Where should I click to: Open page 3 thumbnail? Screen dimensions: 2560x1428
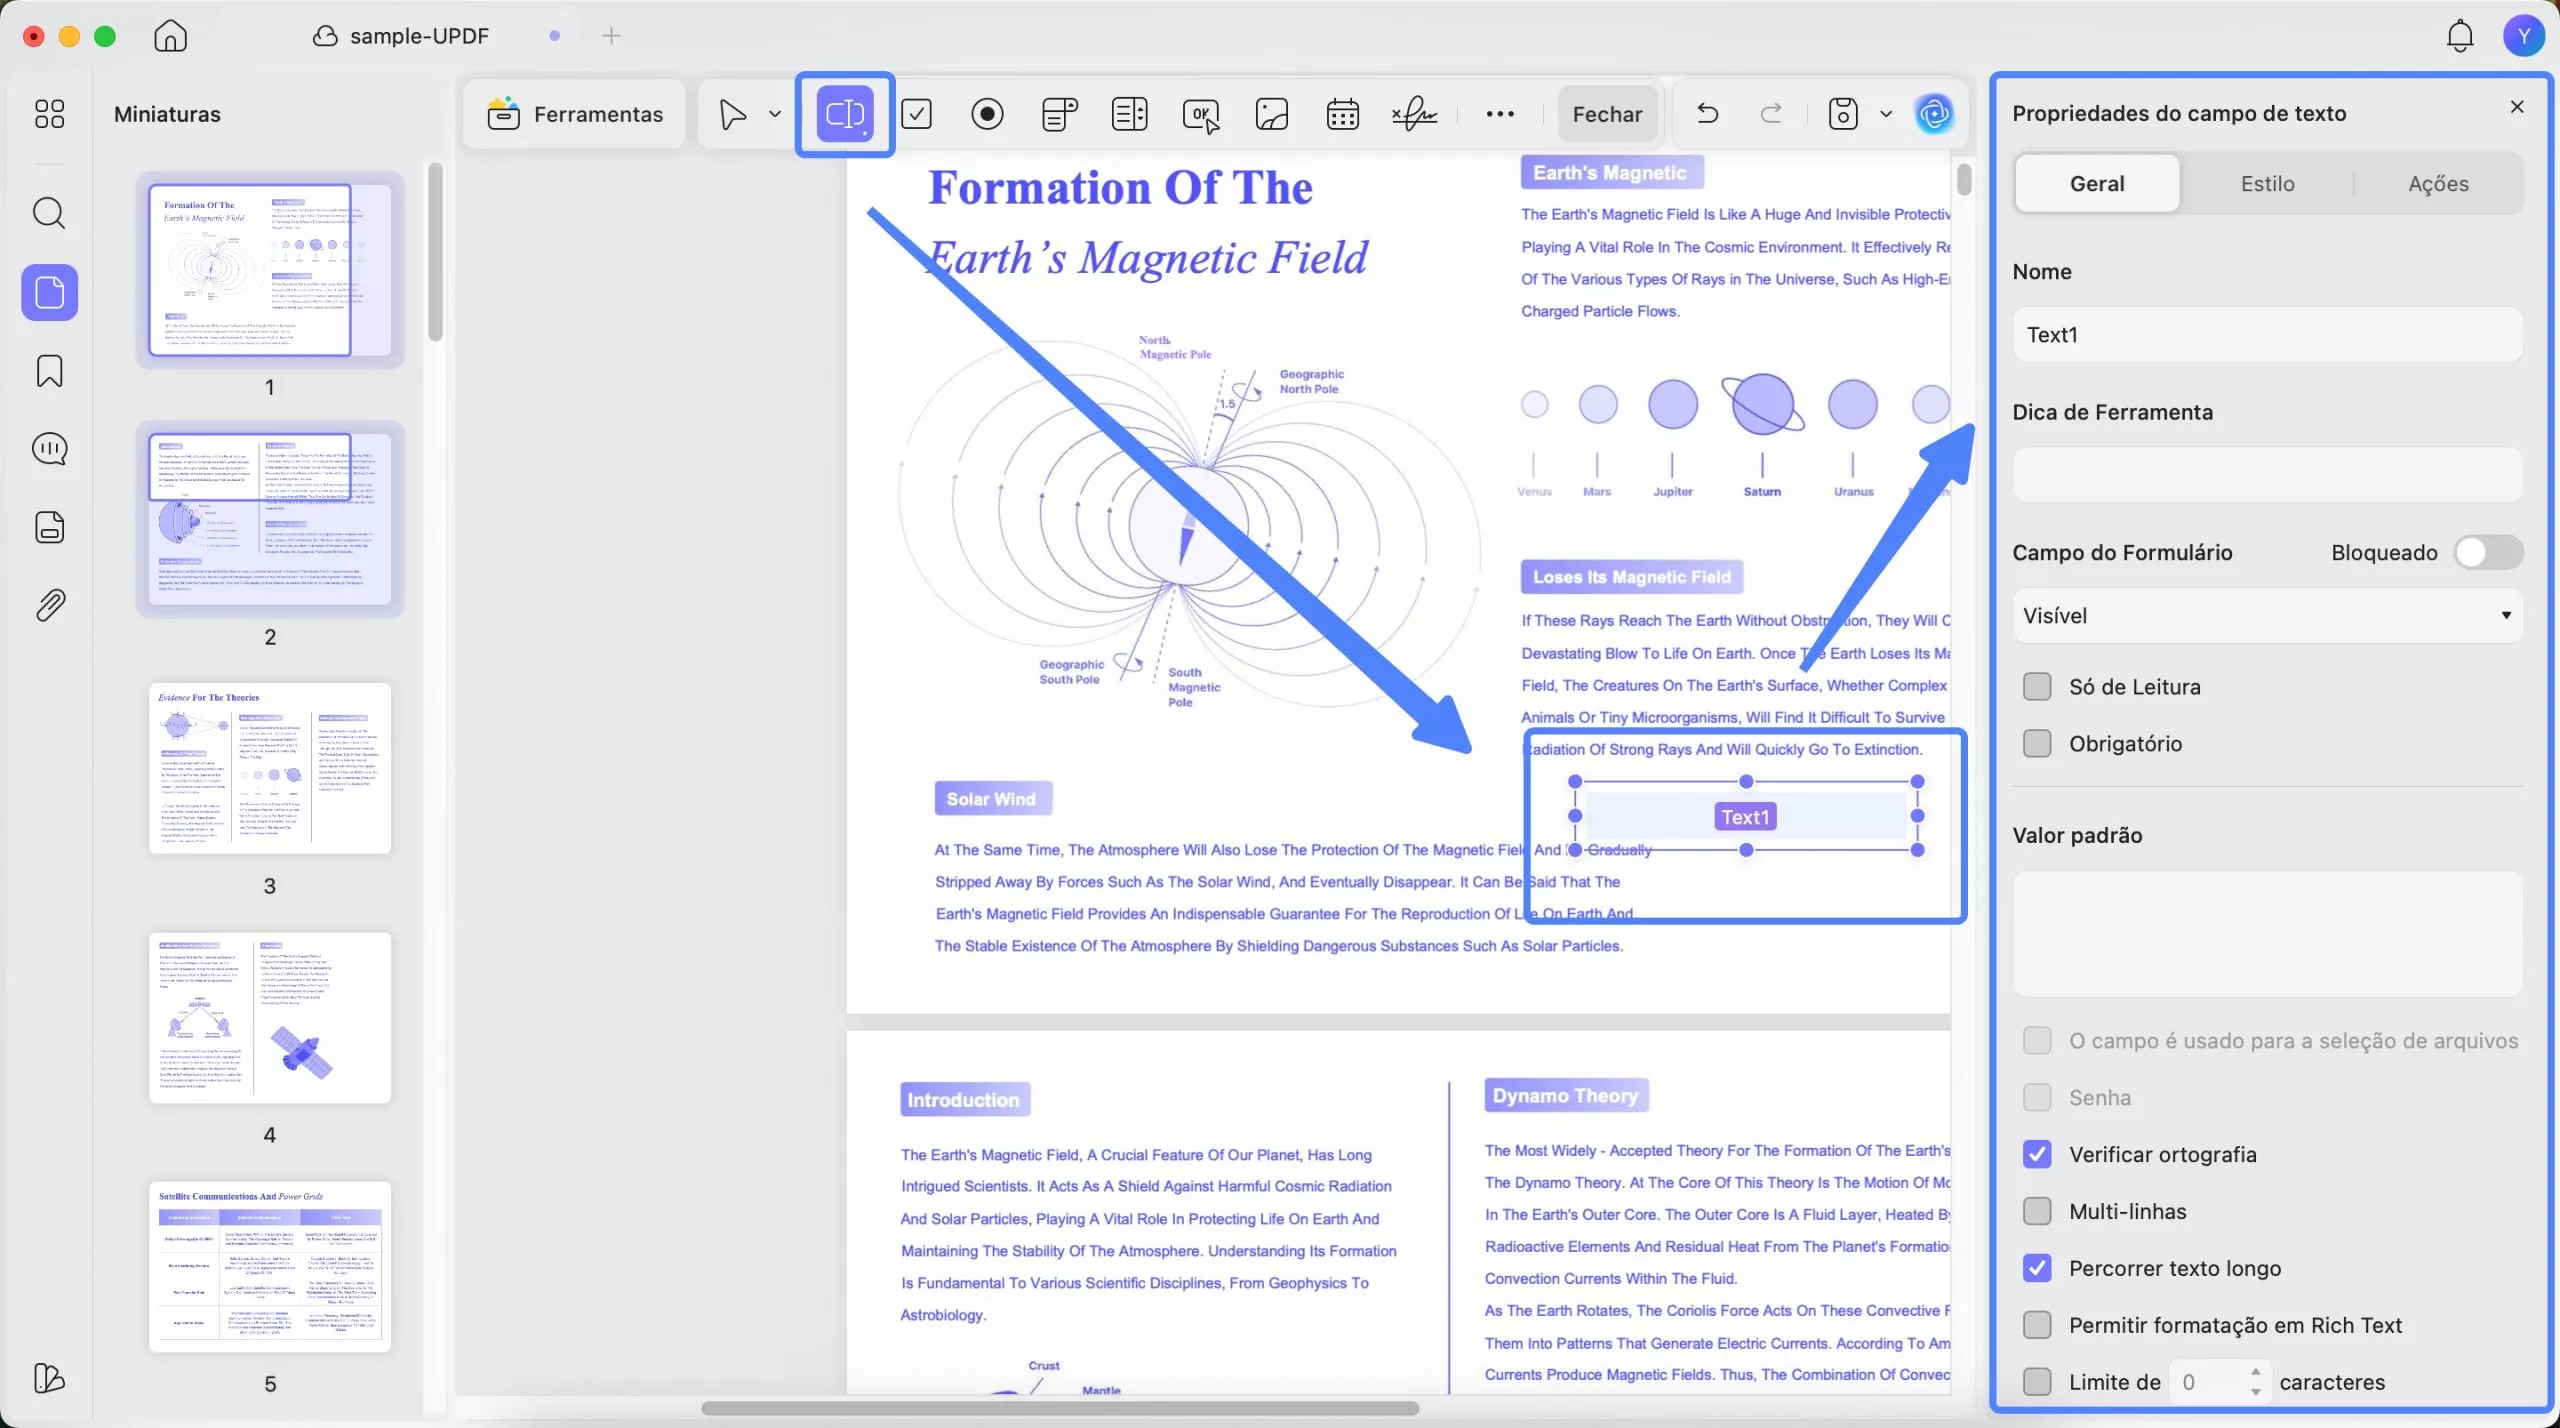270,768
